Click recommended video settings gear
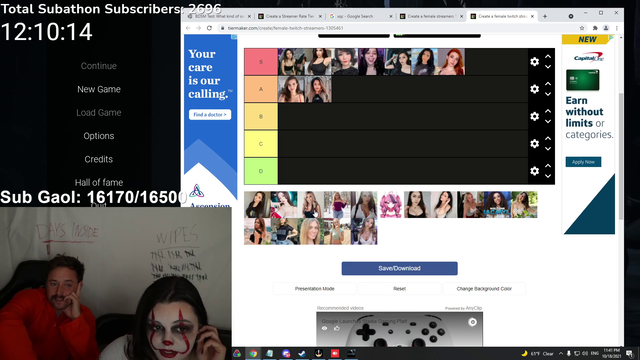Viewport: 640px width, 360px height. 472,322
